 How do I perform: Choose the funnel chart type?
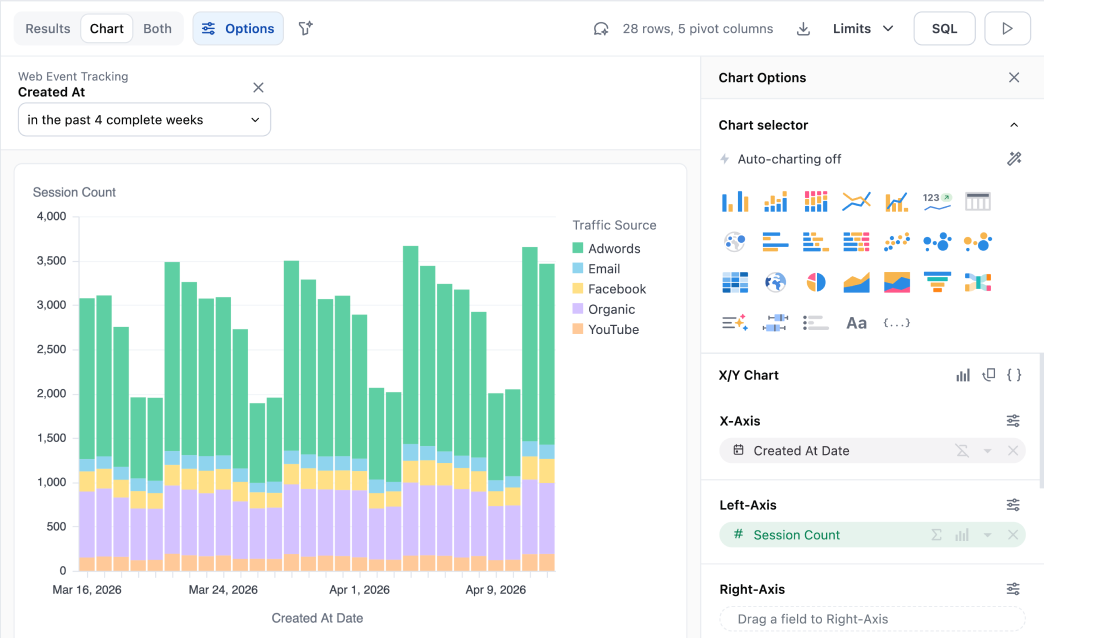click(937, 282)
